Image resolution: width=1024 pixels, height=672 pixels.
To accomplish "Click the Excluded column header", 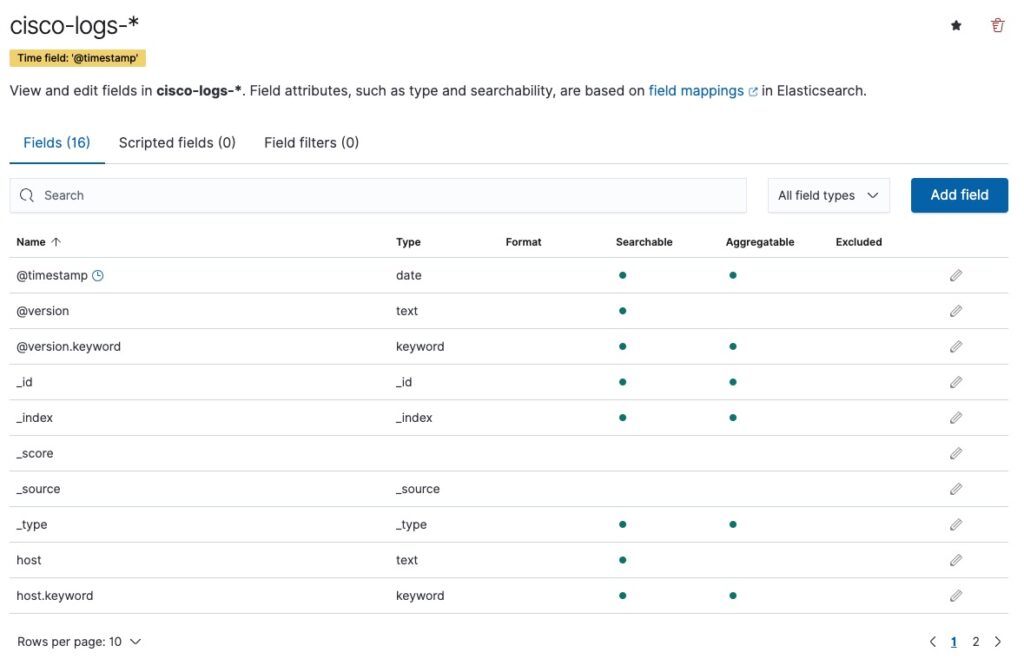I will pyautogui.click(x=858, y=242).
